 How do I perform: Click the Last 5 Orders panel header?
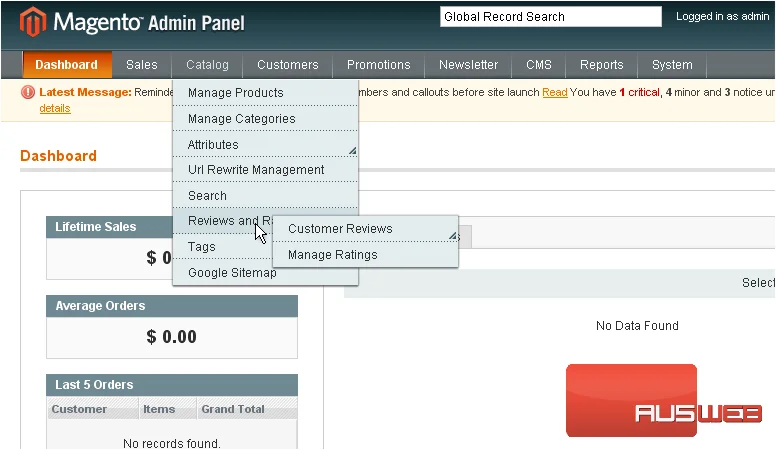pos(172,385)
